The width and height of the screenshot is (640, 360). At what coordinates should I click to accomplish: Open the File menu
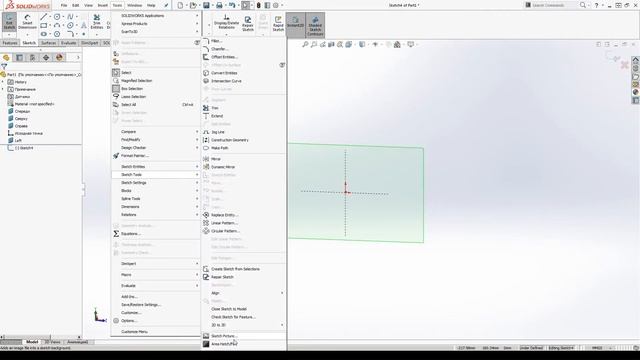64,5
